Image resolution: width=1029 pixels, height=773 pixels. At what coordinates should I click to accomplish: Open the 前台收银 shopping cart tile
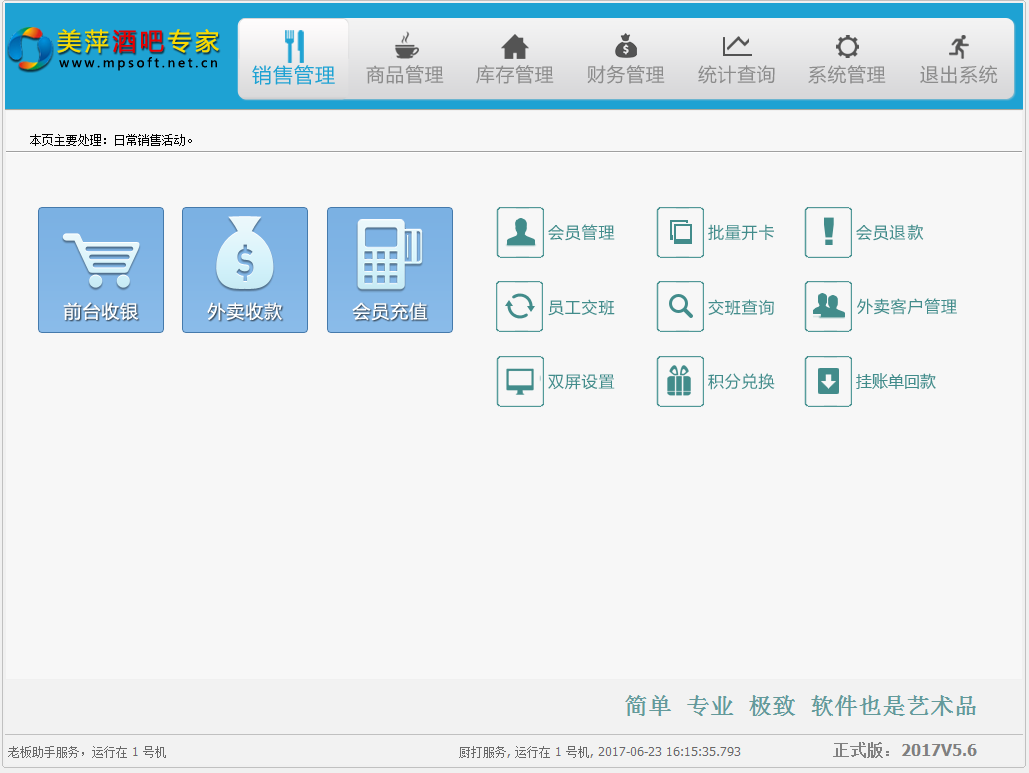101,270
